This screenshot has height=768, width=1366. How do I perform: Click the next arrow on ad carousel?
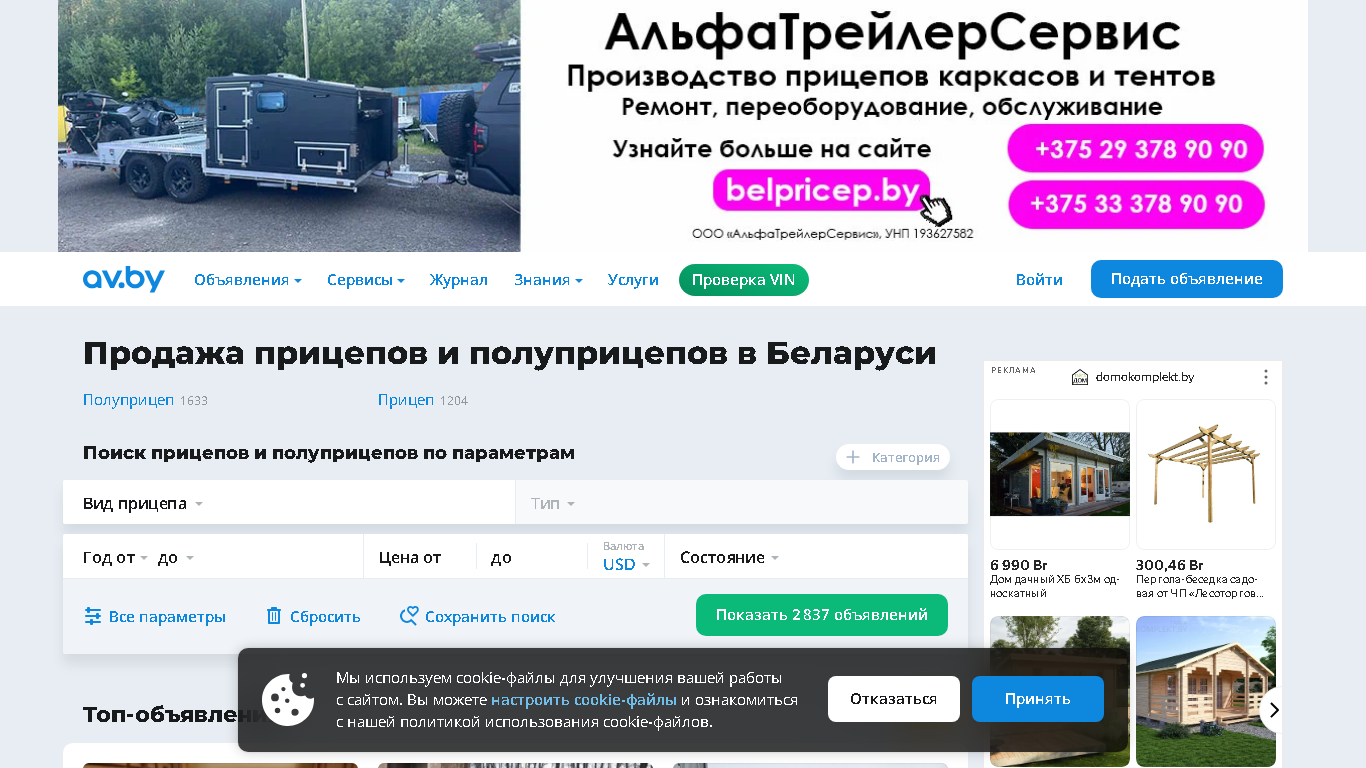point(1273,710)
